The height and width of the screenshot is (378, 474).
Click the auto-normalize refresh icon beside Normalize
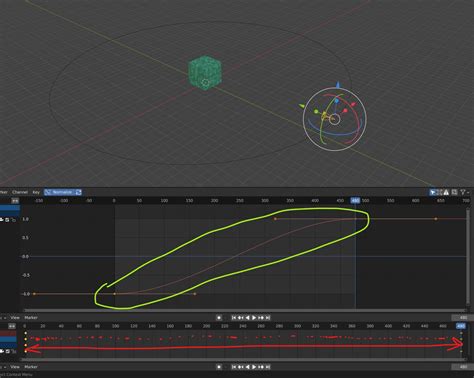coord(79,192)
